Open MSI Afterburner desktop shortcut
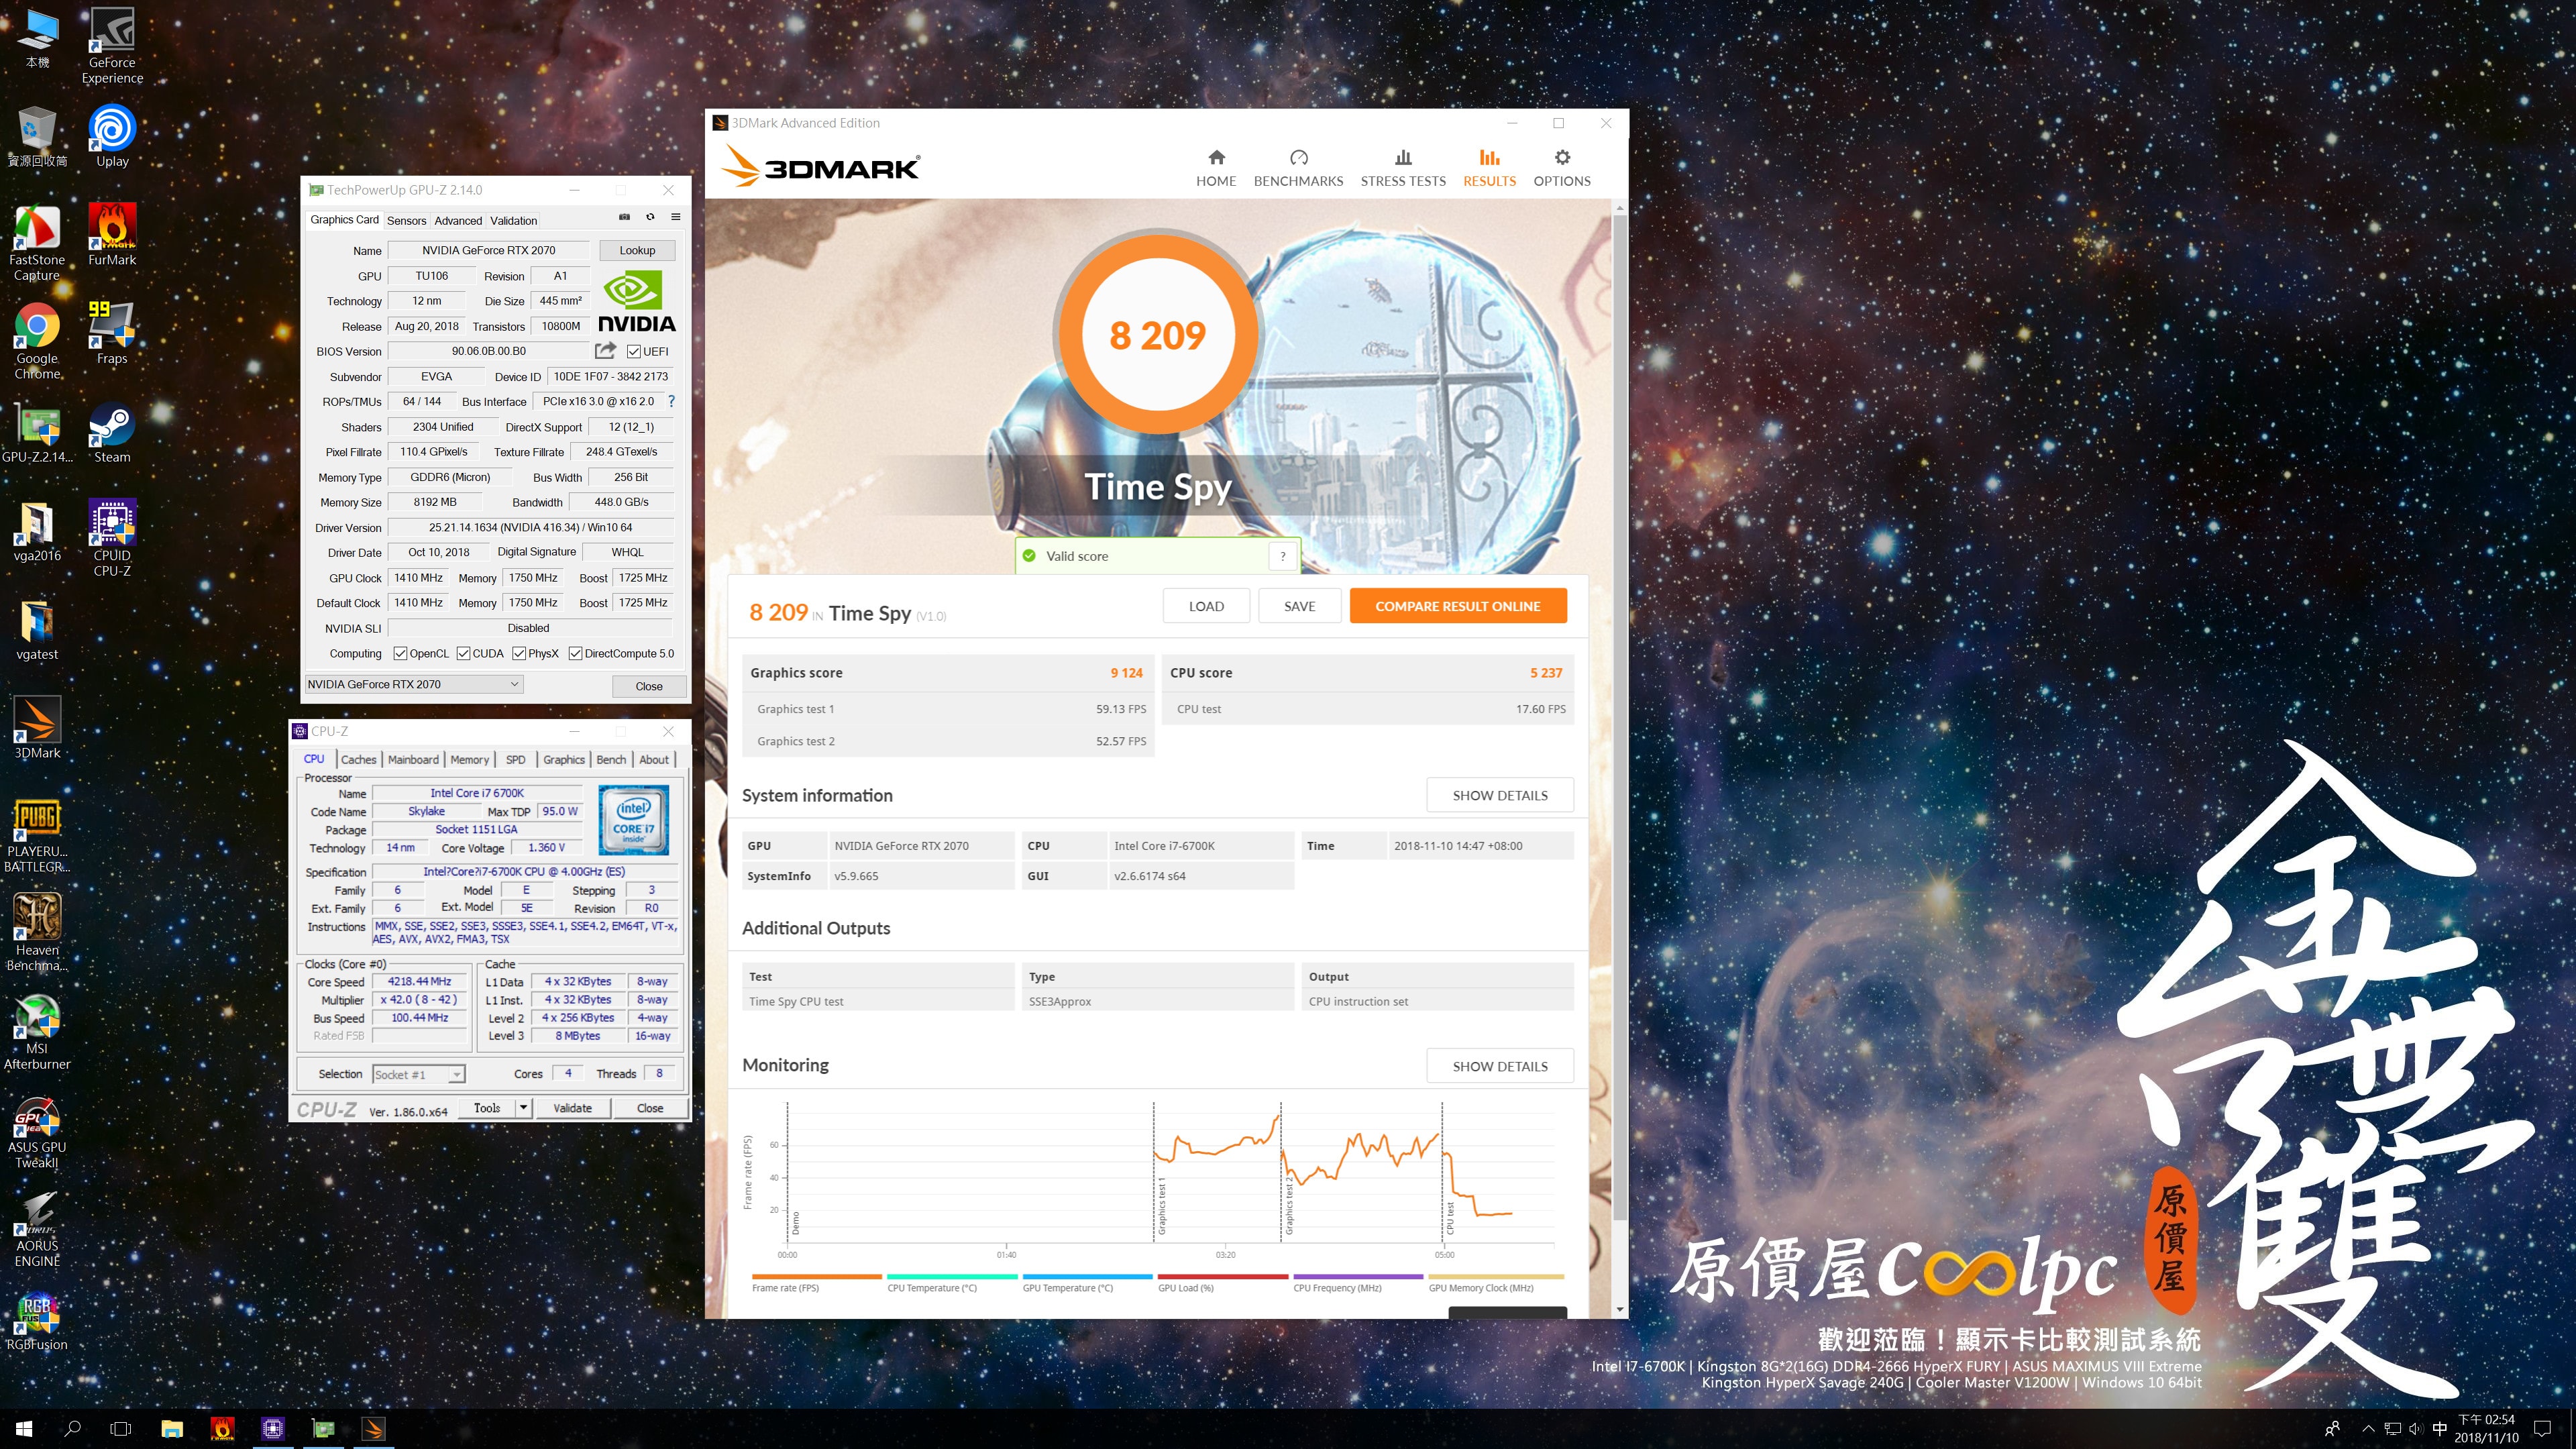 (x=37, y=1032)
